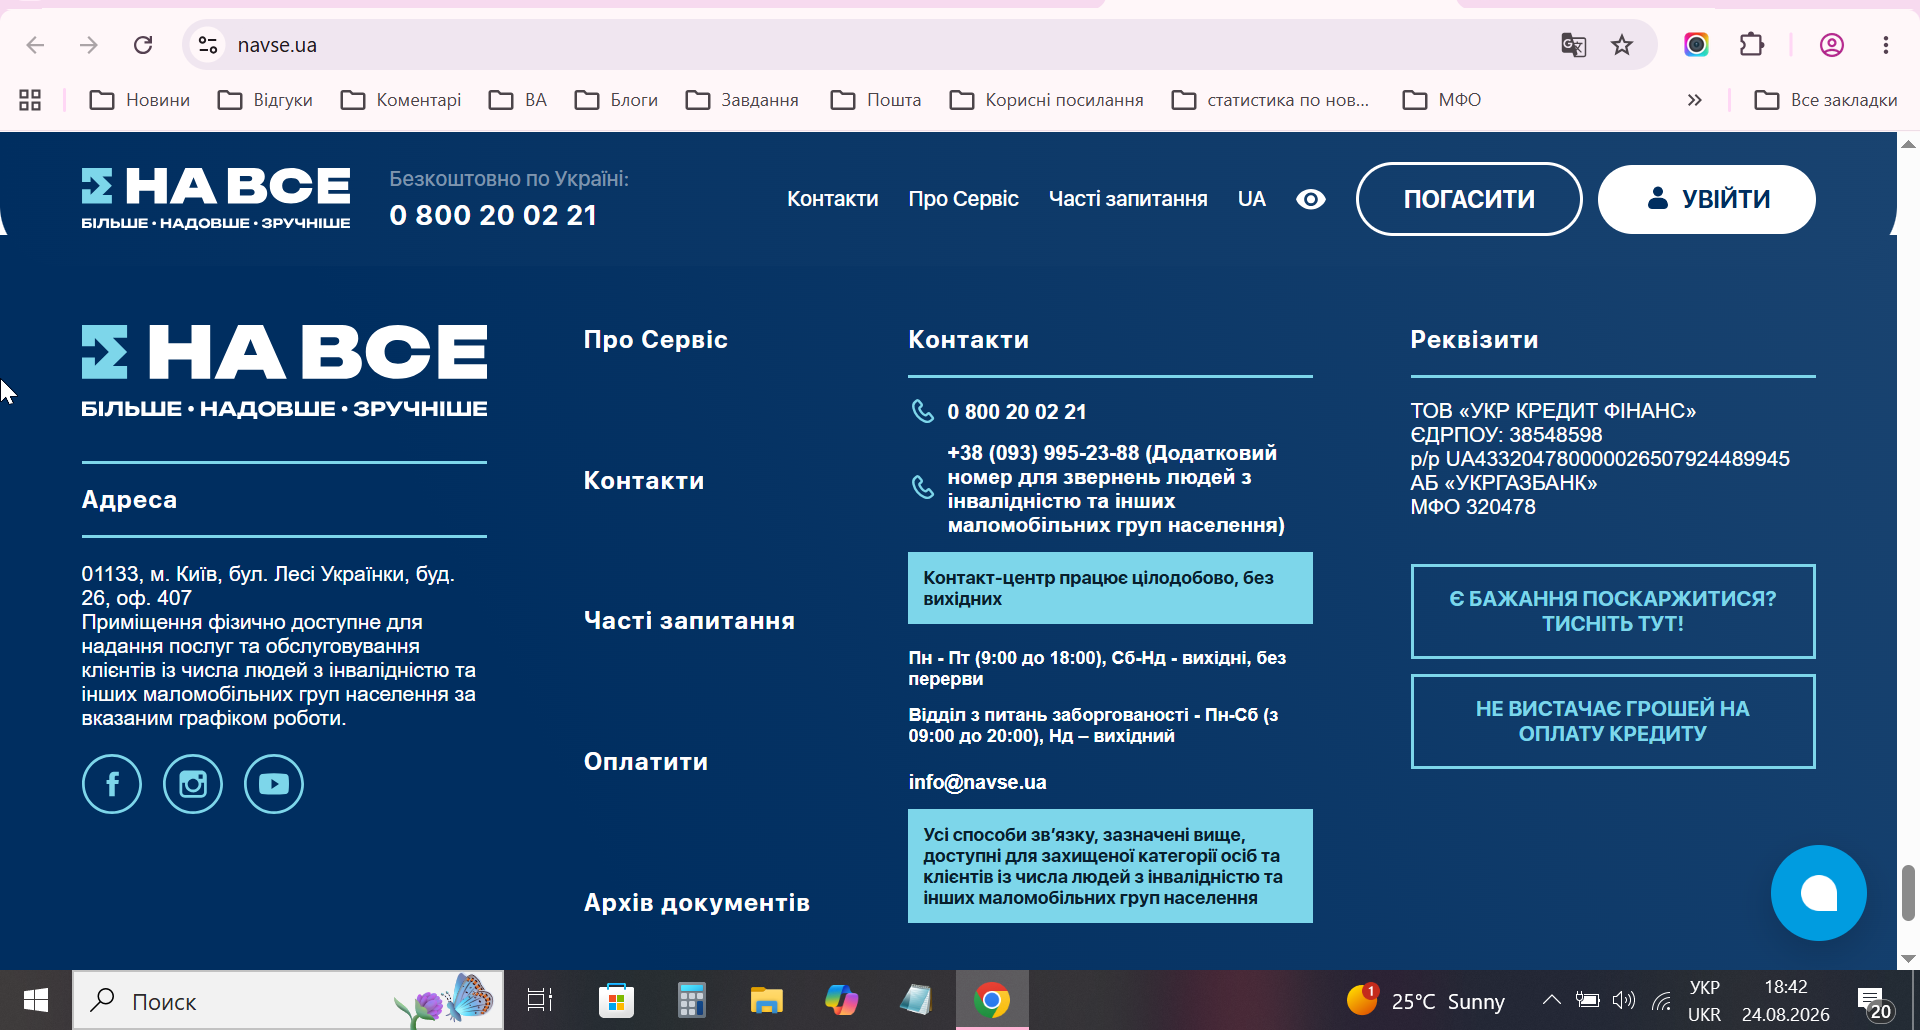Image resolution: width=1920 pixels, height=1030 pixels.
Task: Open the volume control in tray
Action: click(1624, 1000)
